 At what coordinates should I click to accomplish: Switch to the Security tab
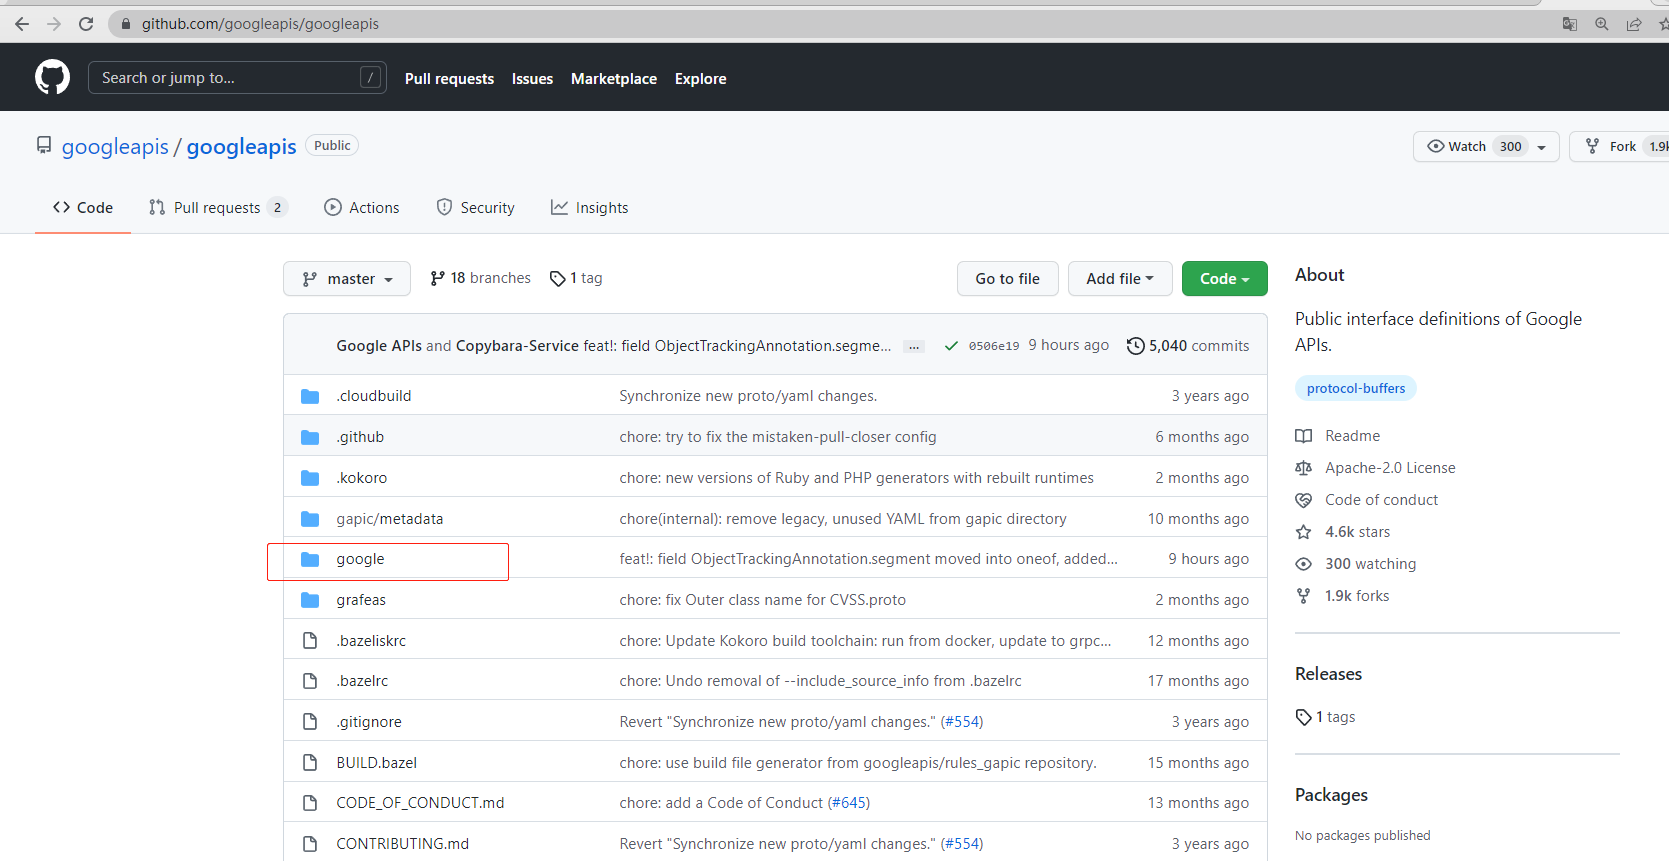pyautogui.click(x=476, y=208)
